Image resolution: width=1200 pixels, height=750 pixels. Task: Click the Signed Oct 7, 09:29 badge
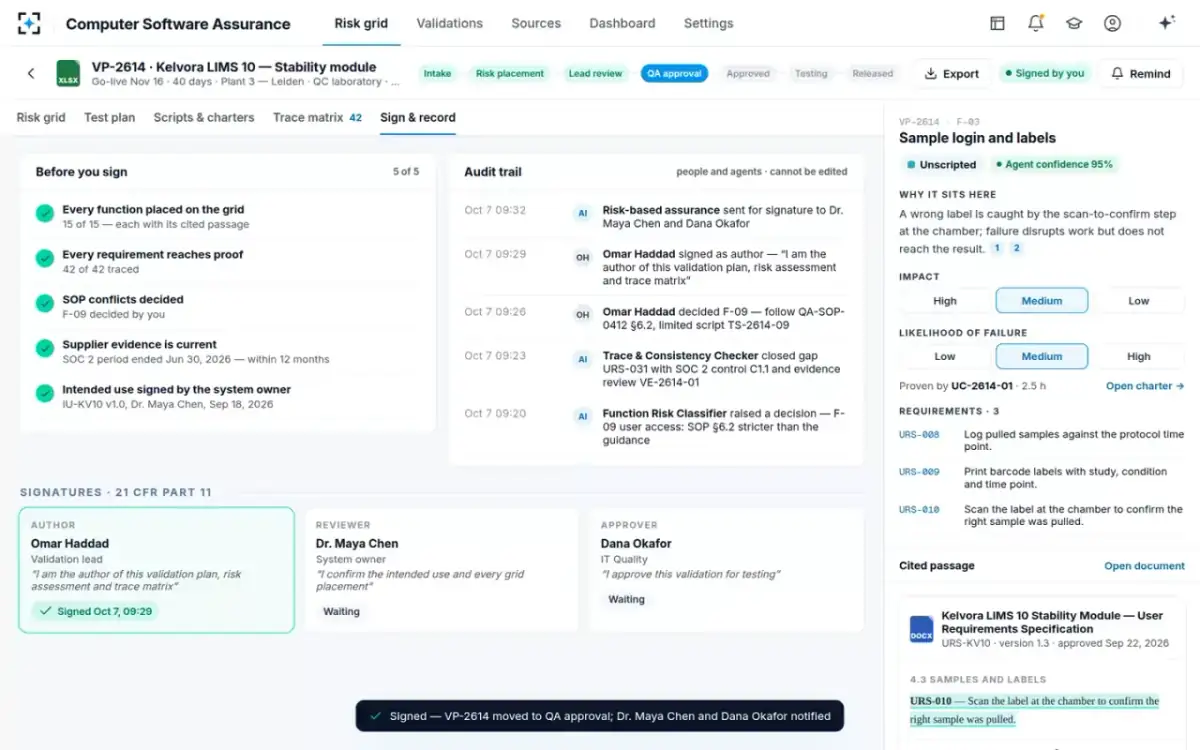[x=95, y=611]
